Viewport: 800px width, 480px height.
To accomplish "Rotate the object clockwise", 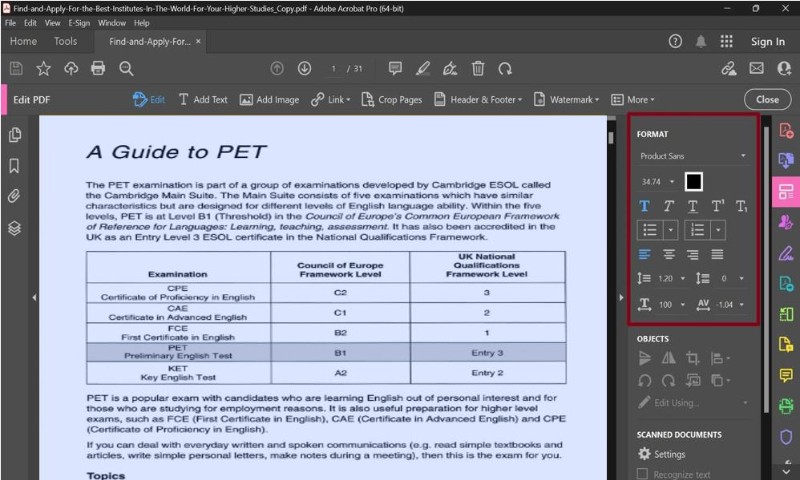I will (x=668, y=381).
